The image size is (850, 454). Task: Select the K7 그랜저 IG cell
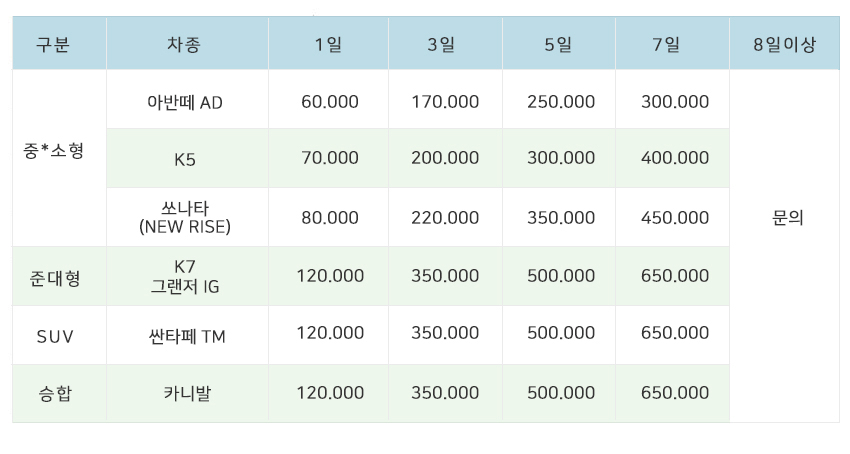pos(186,276)
